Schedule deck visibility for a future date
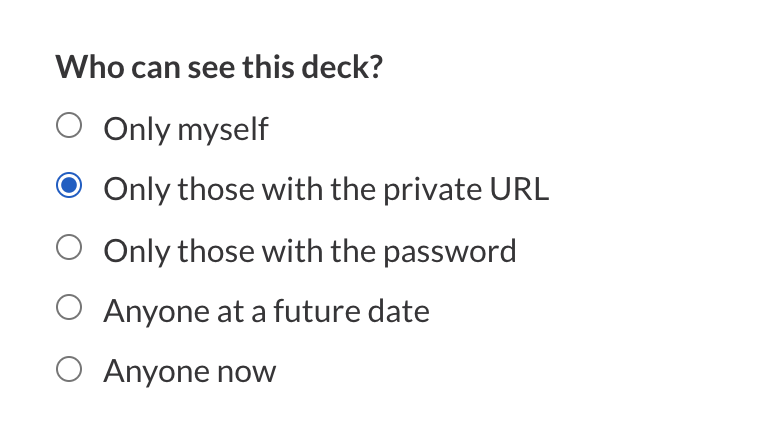778x422 pixels. click(68, 310)
